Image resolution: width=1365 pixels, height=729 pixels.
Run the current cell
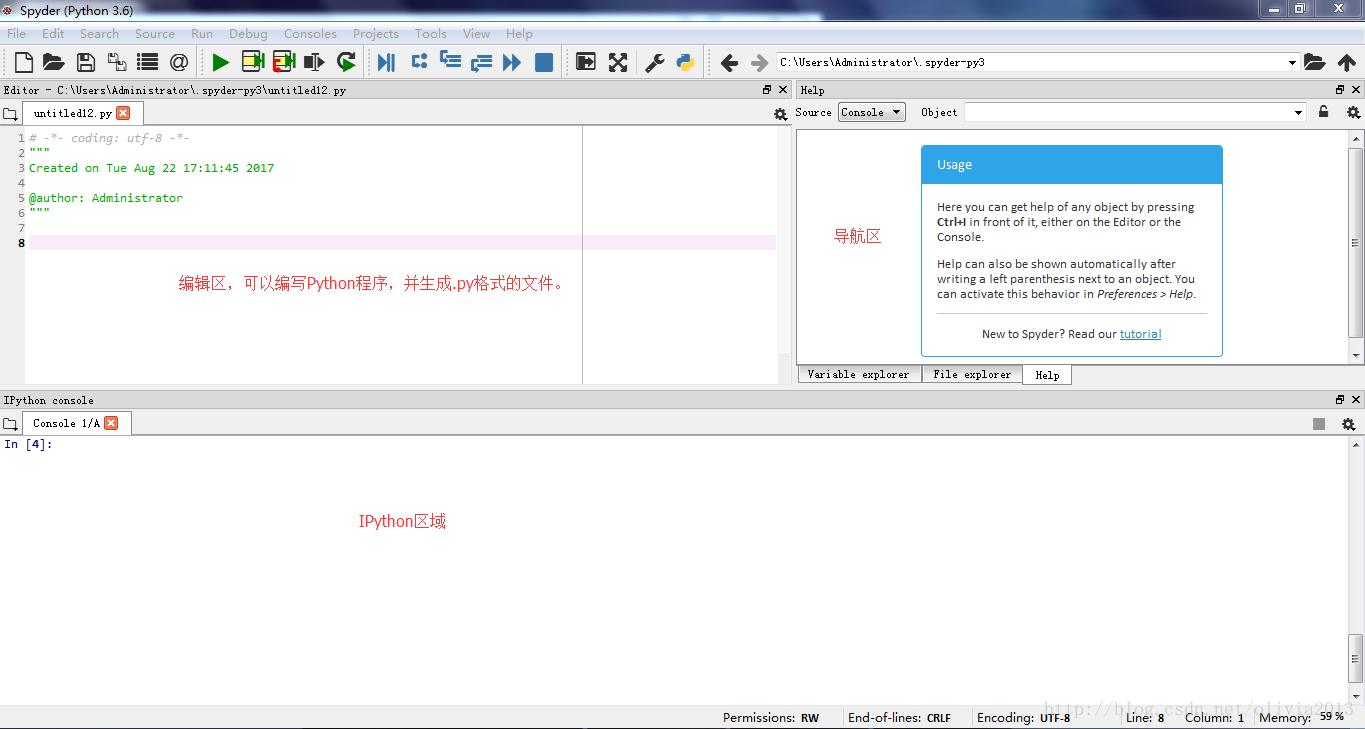click(x=252, y=62)
